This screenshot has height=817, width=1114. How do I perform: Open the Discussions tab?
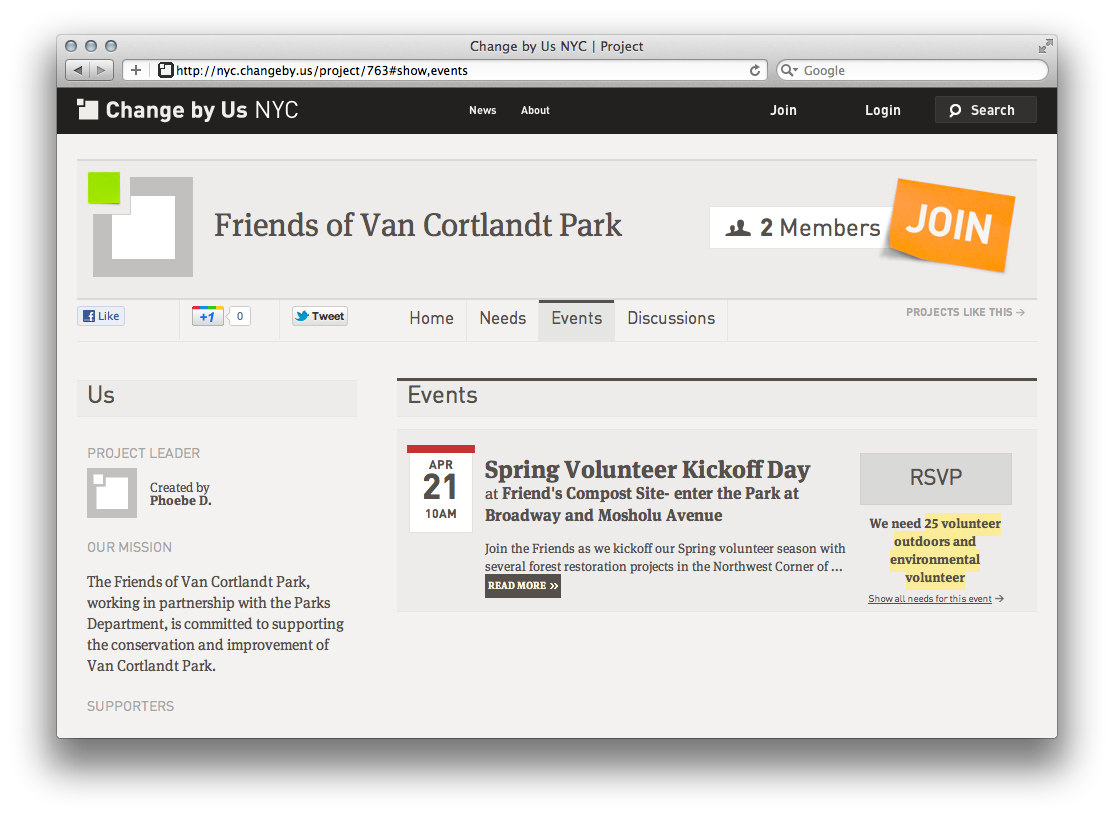coord(671,318)
